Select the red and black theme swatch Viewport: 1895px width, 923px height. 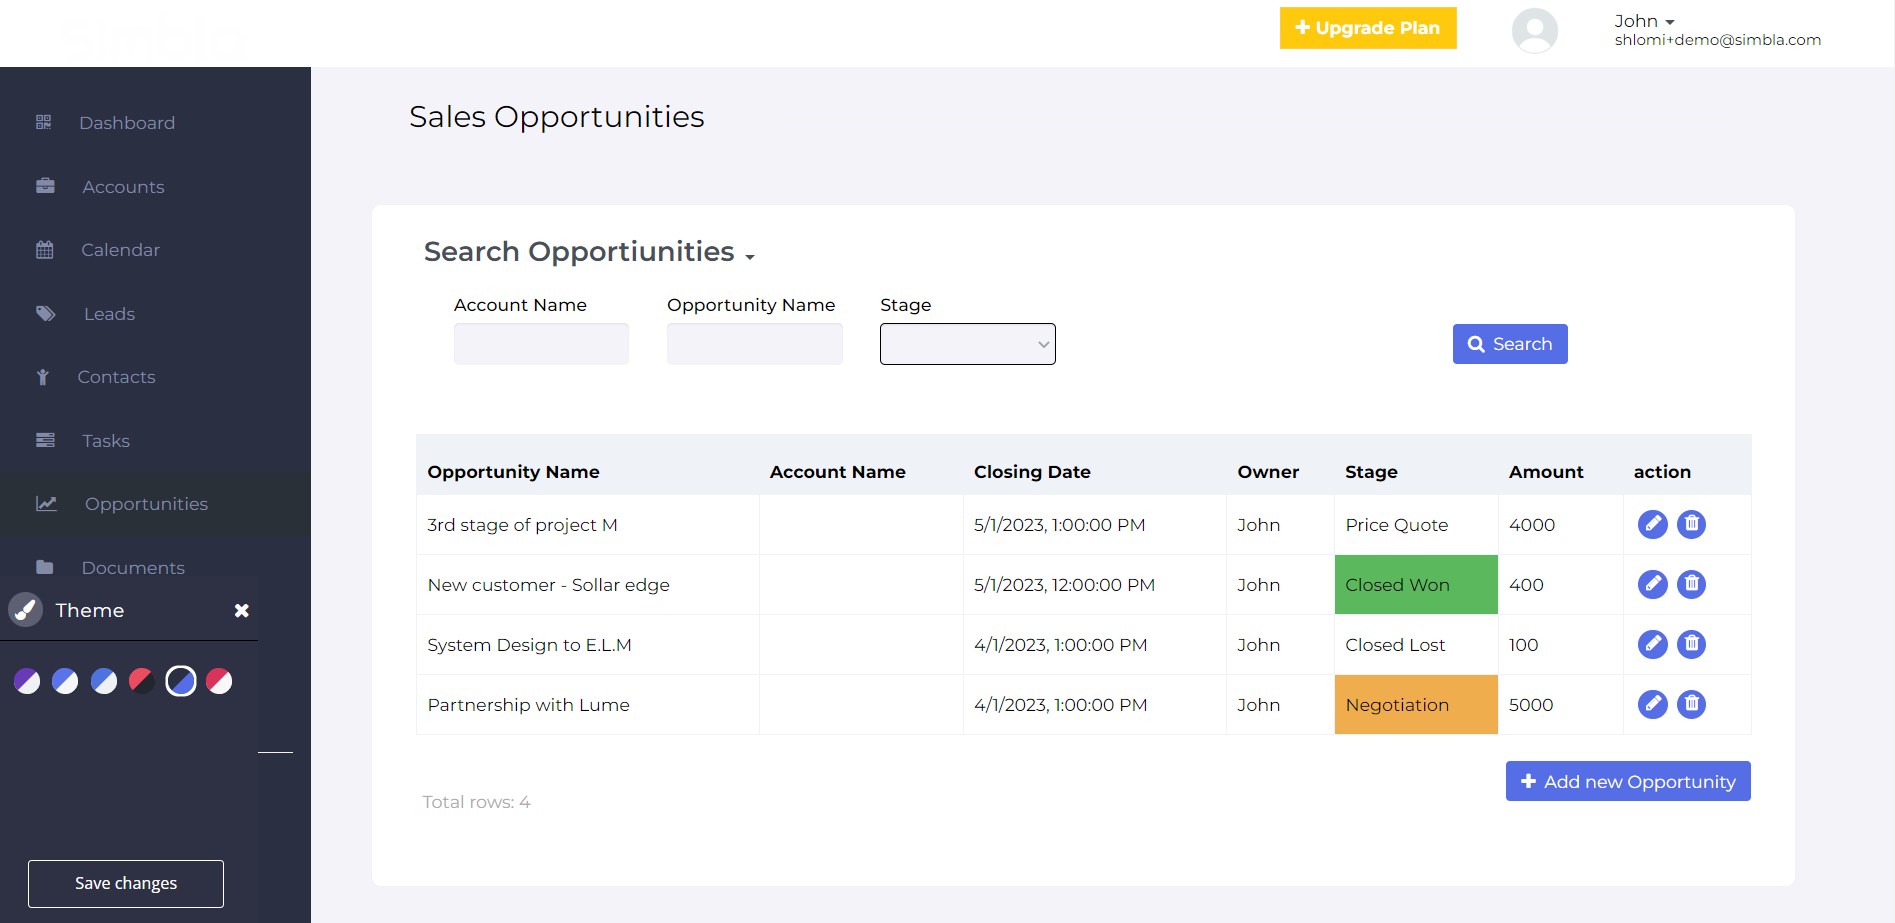[142, 681]
